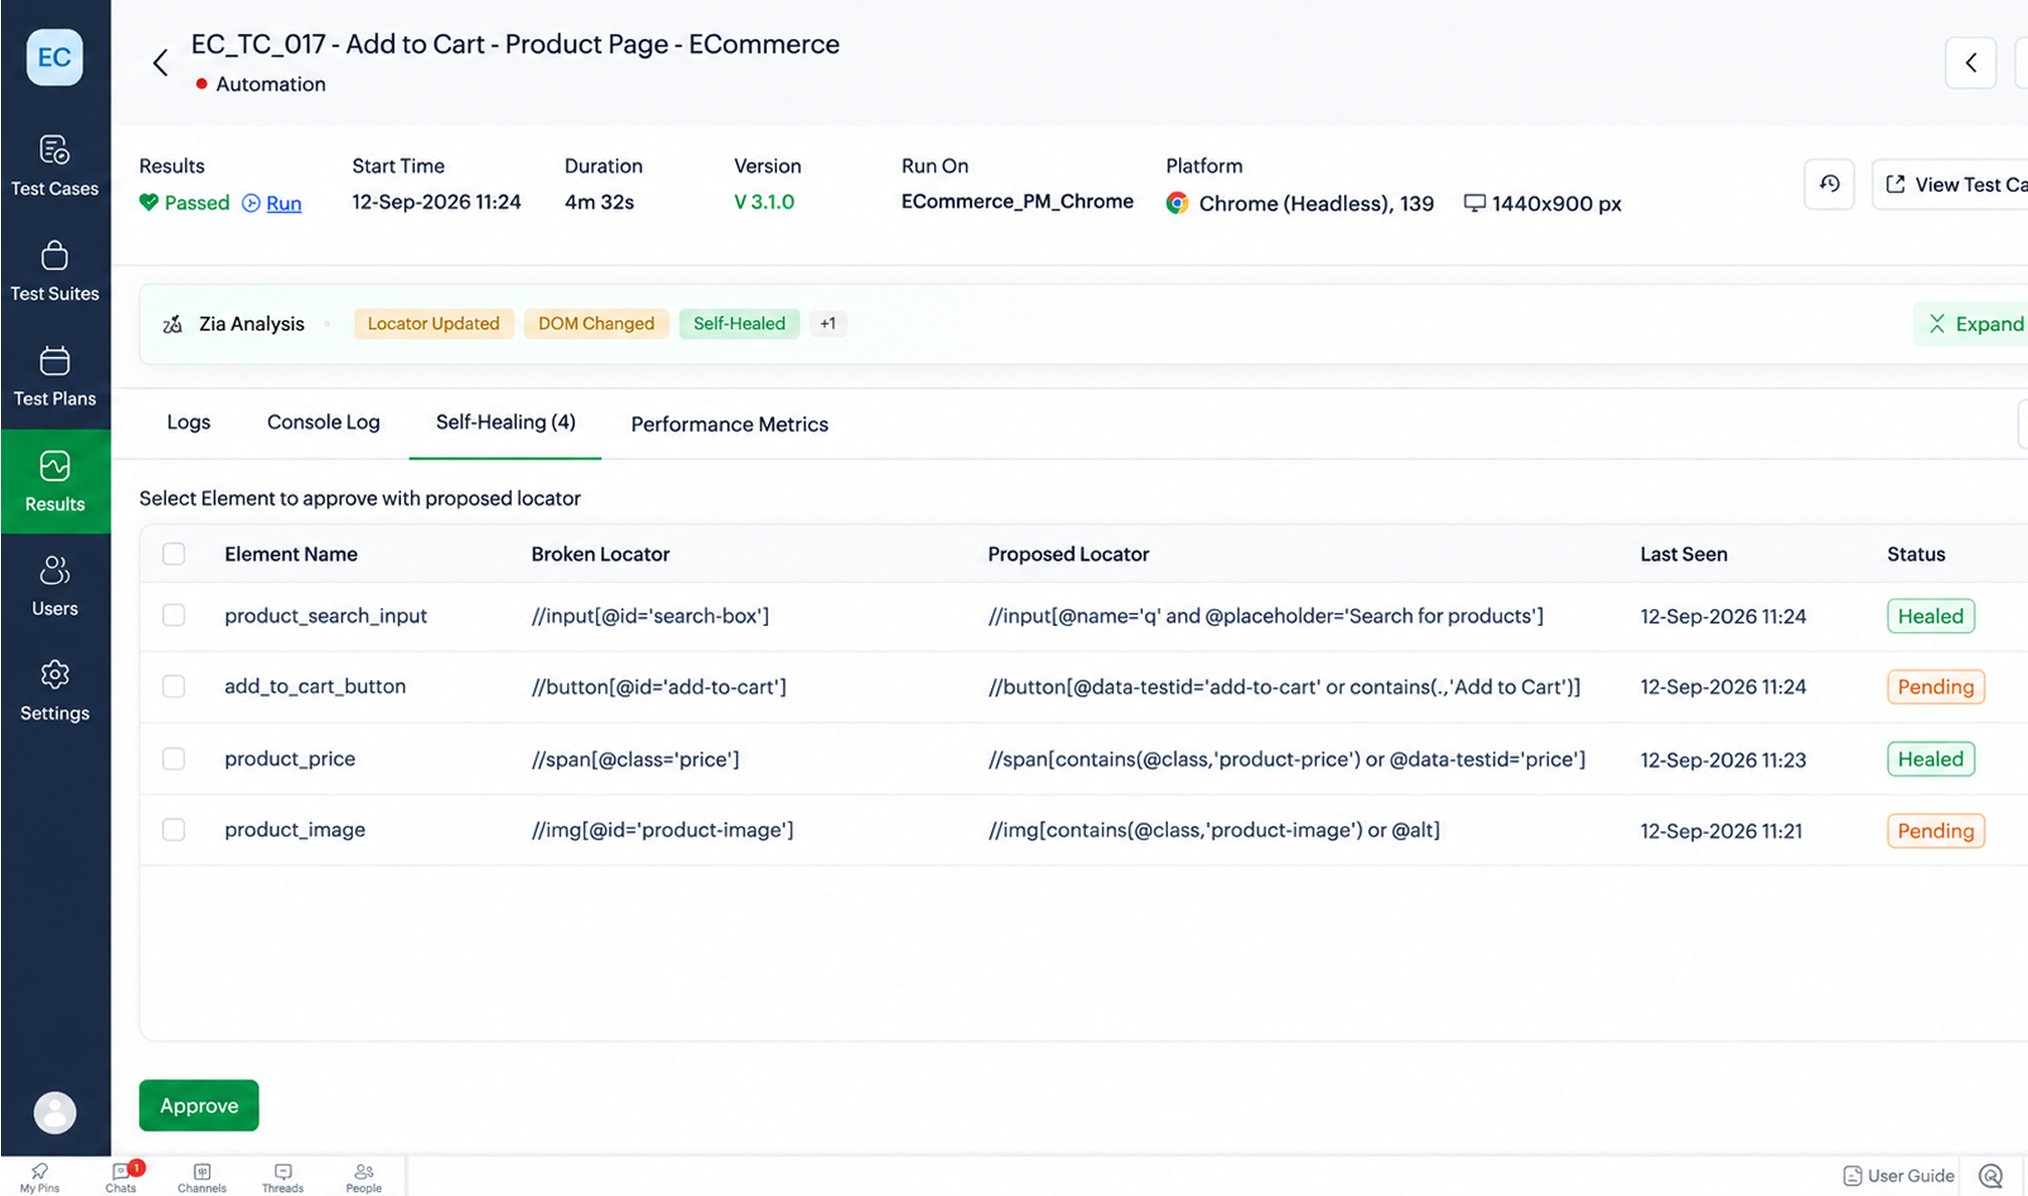Open Test Plans in sidebar
The width and height of the screenshot is (2028, 1196).
click(x=54, y=376)
